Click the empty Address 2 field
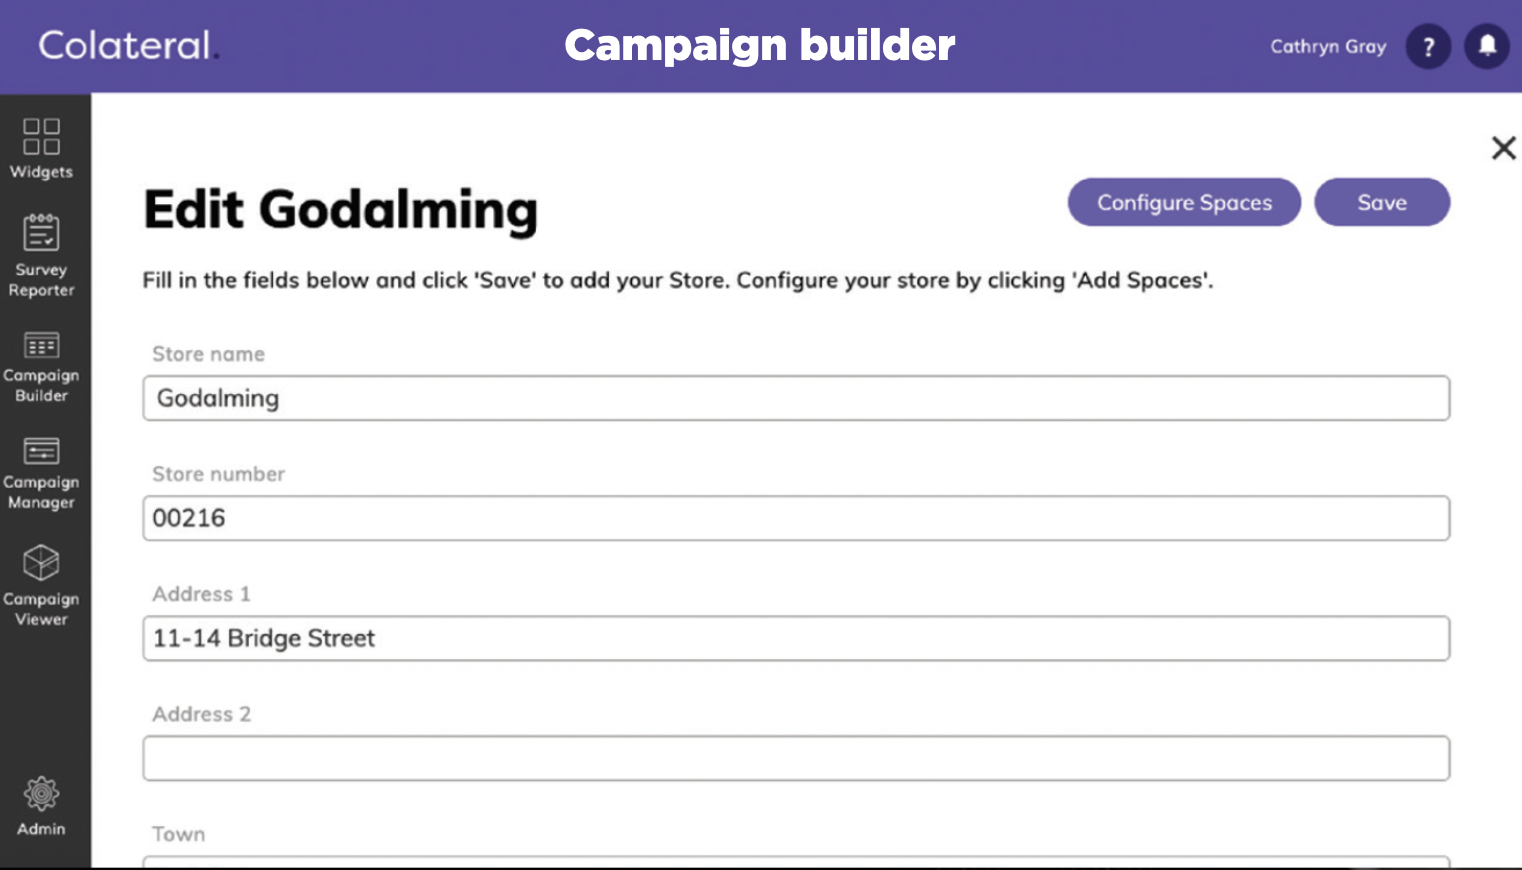 tap(796, 758)
